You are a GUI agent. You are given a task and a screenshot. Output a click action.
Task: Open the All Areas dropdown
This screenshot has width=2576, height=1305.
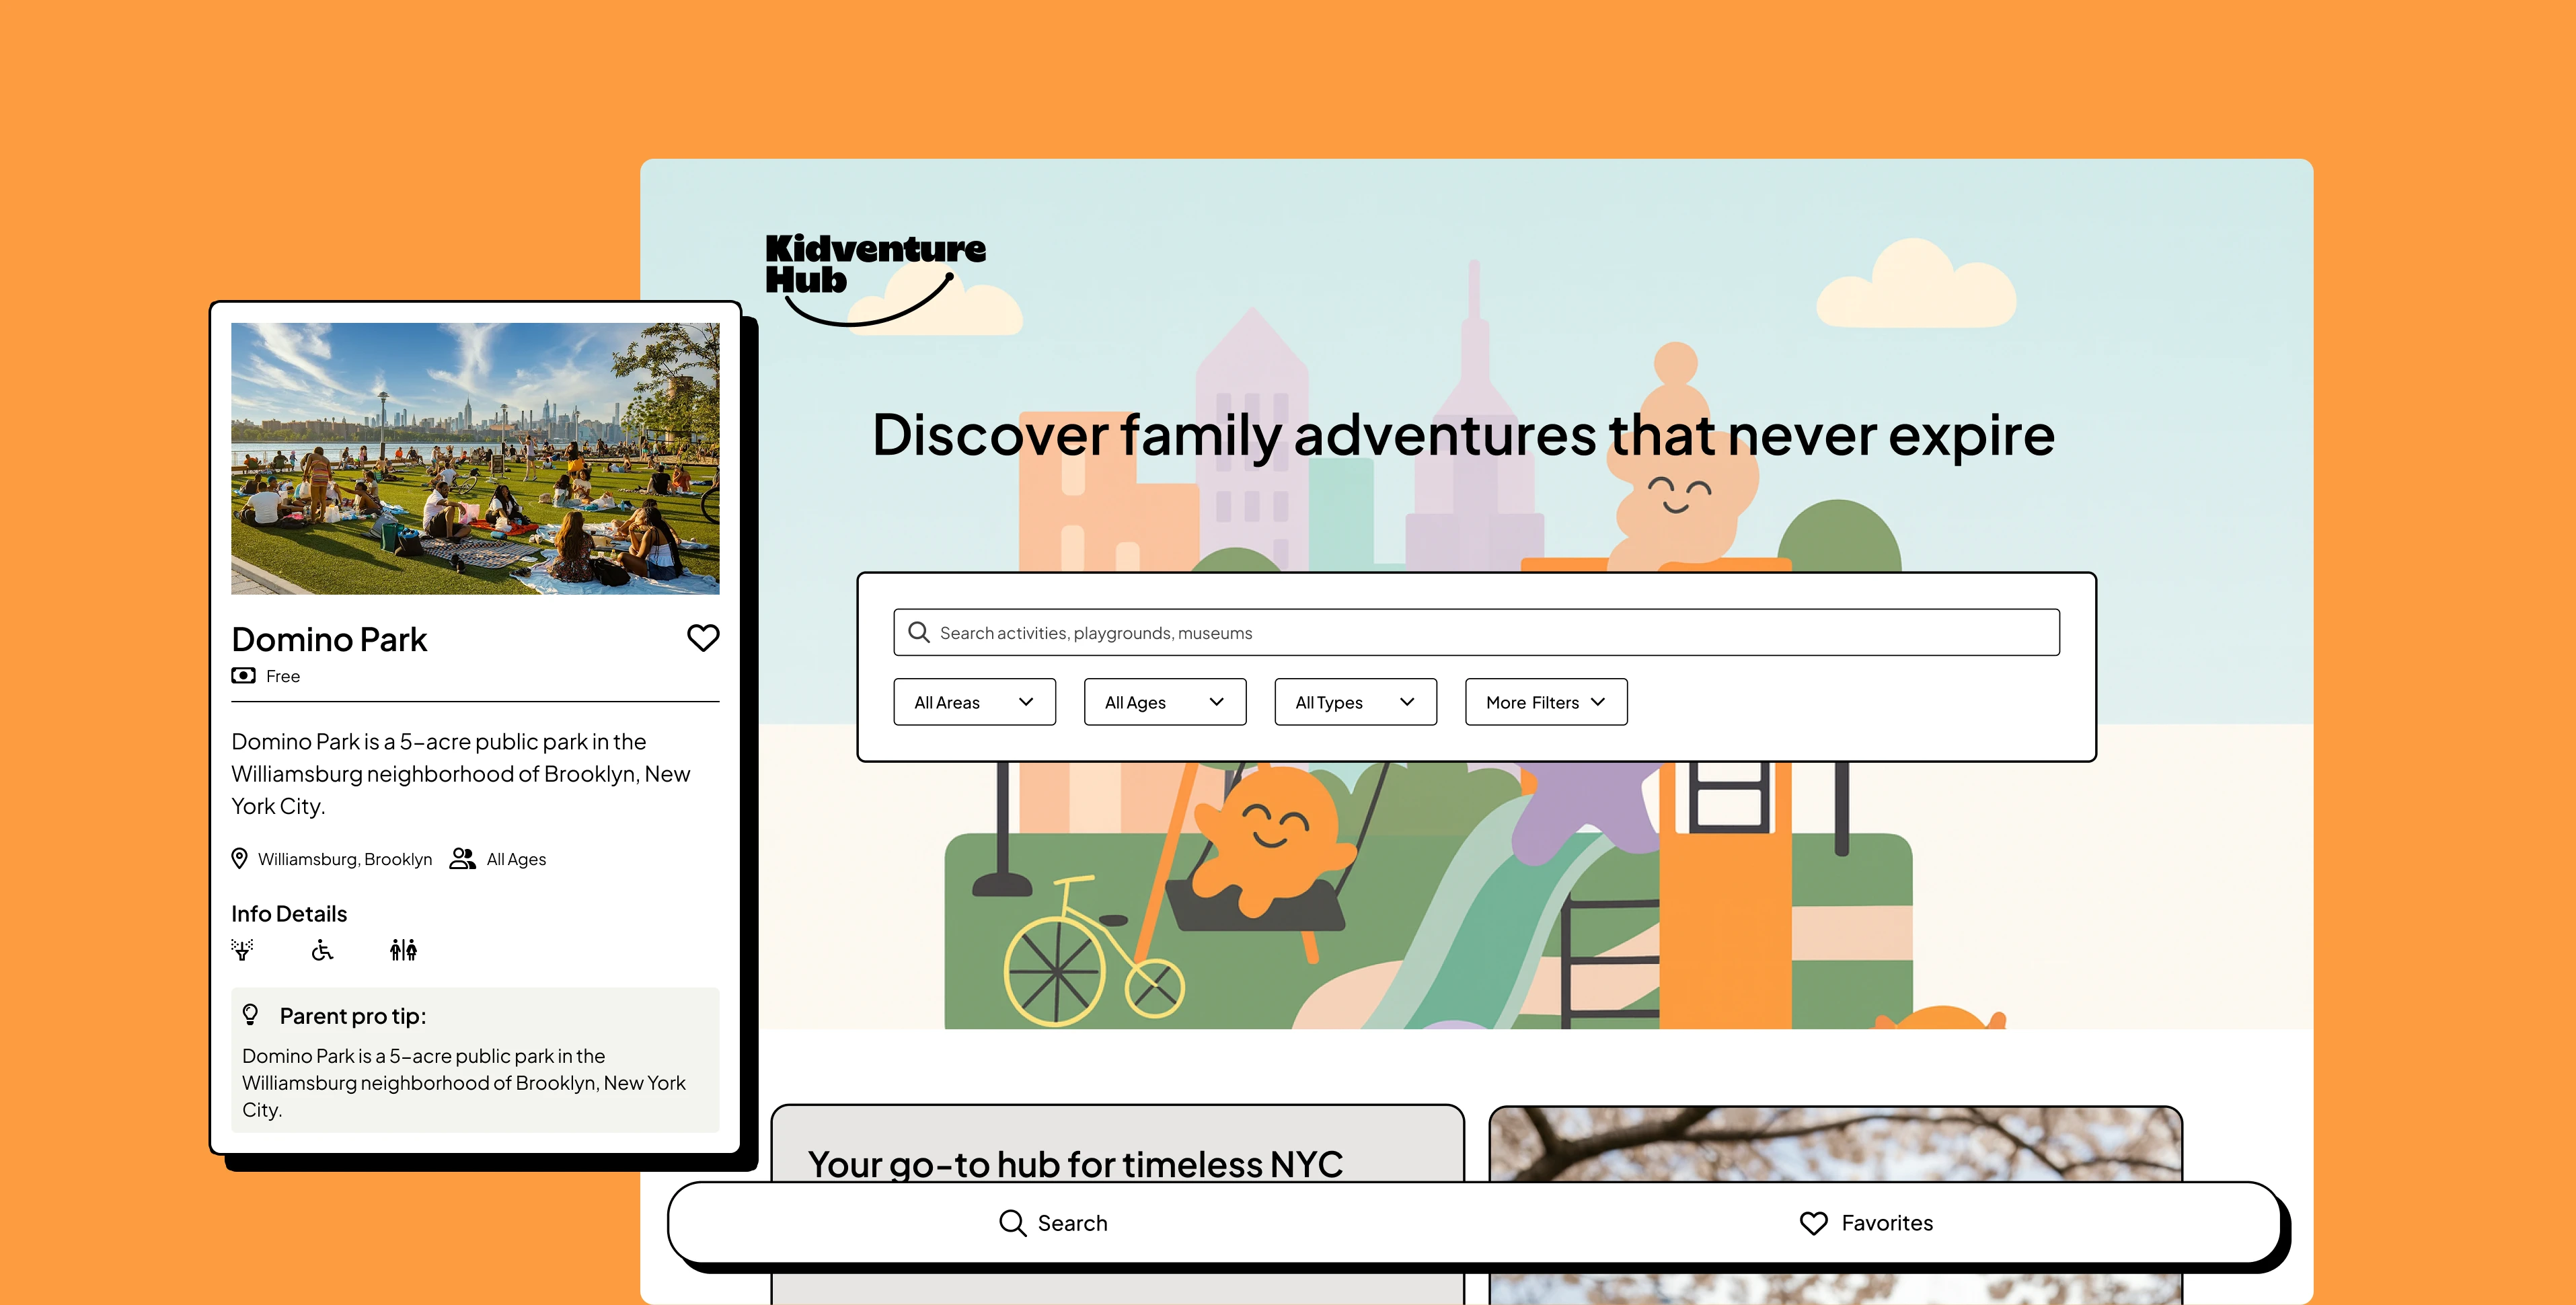coord(974,702)
